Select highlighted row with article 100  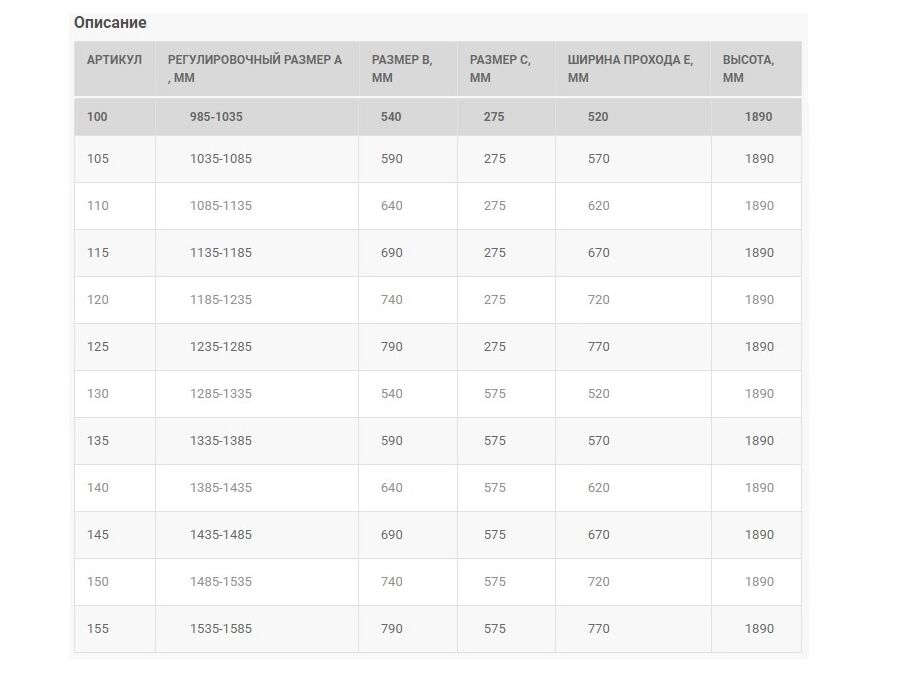point(438,117)
